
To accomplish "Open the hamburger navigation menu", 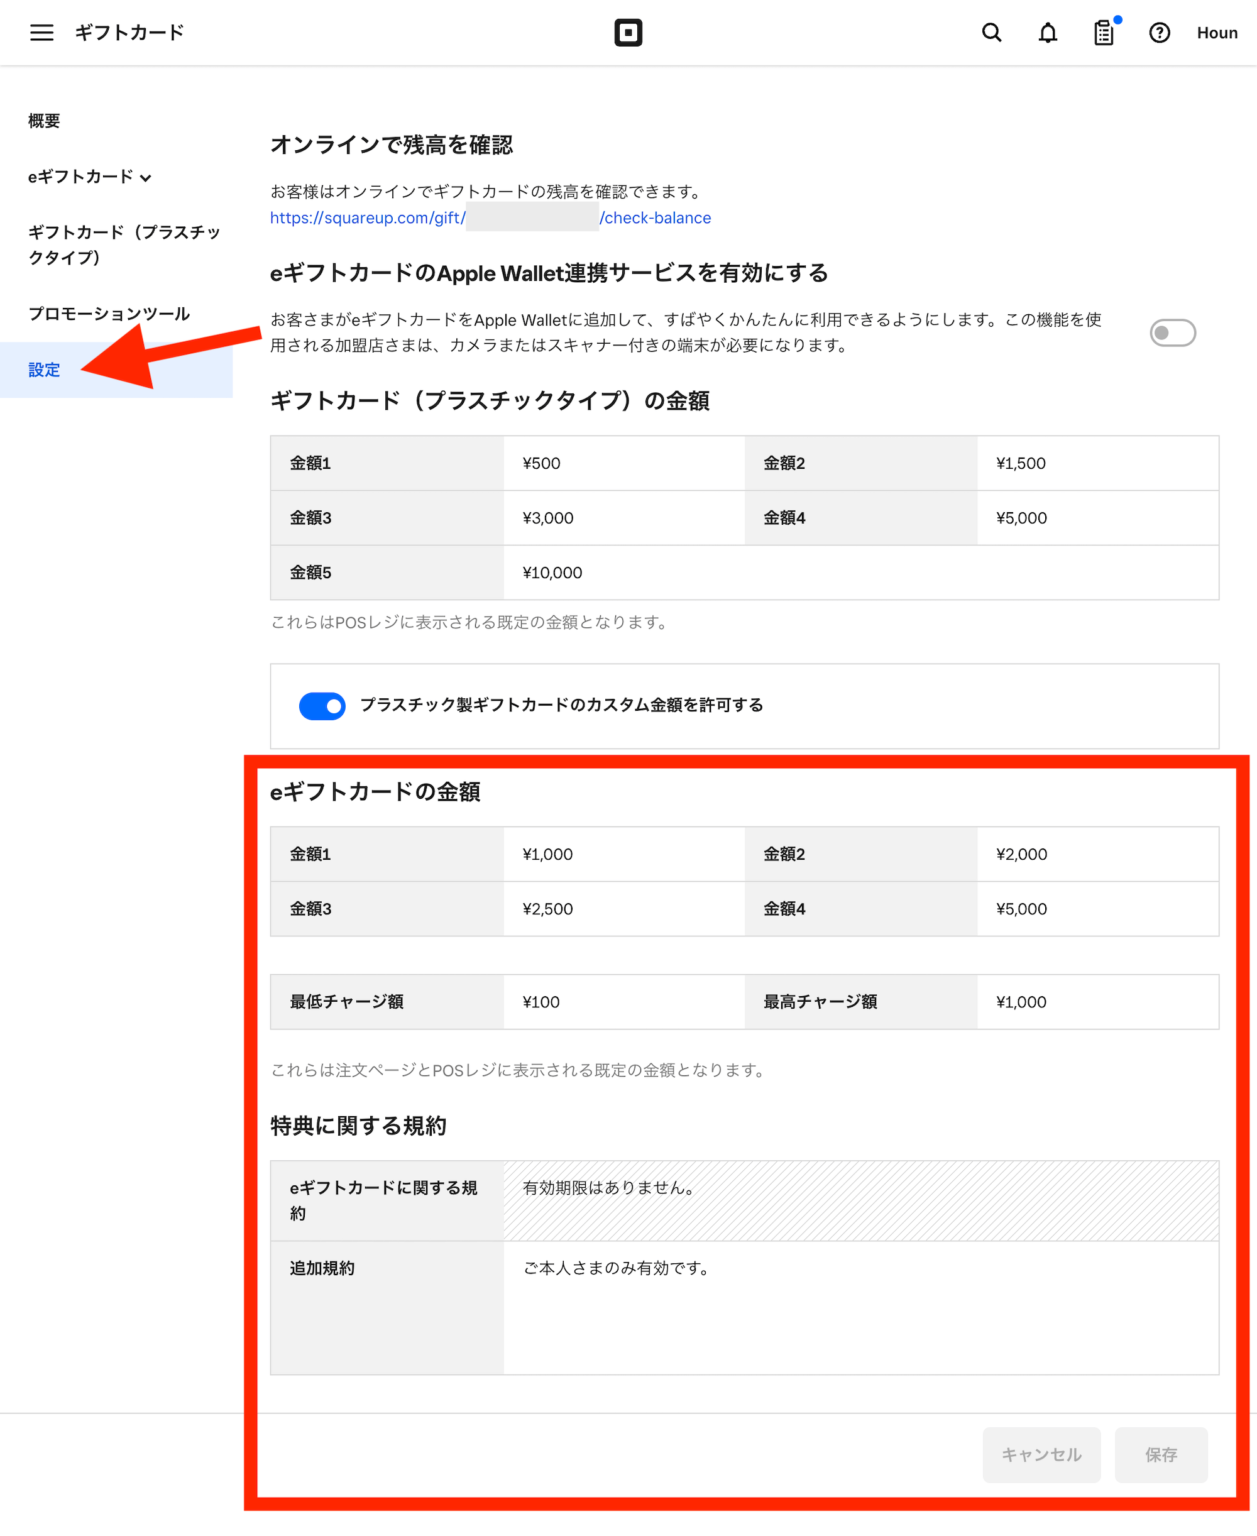I will (x=41, y=32).
